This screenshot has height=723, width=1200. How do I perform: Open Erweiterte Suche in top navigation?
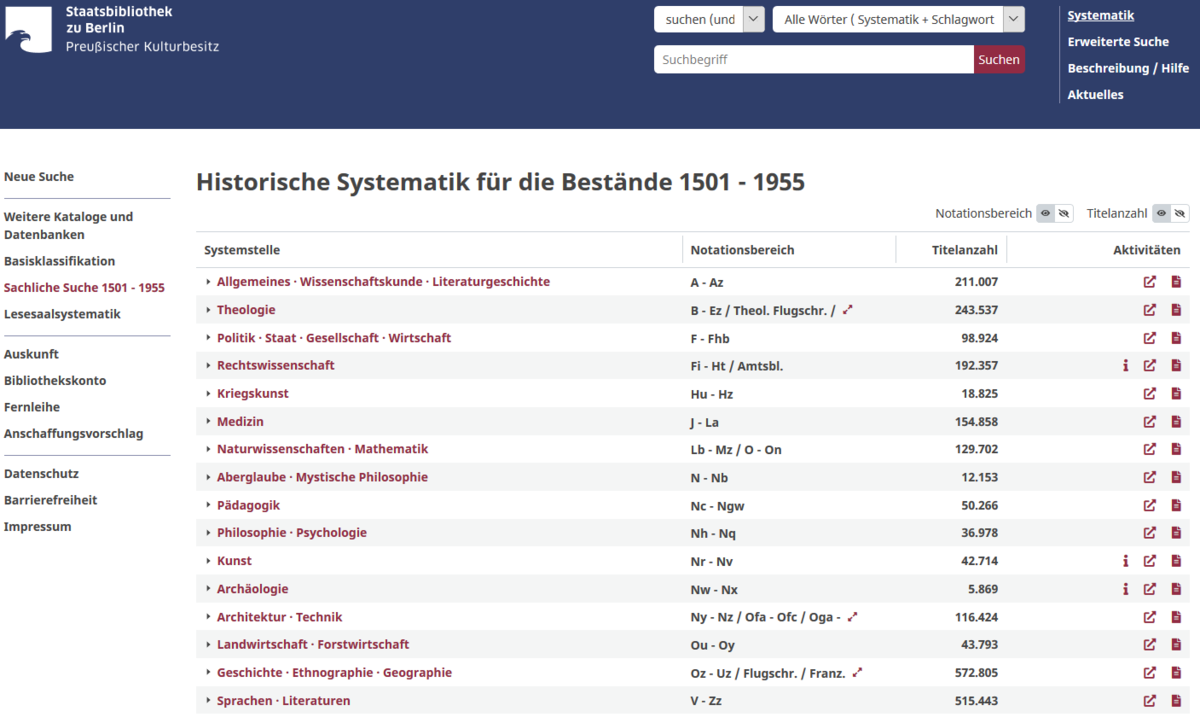tap(1118, 42)
